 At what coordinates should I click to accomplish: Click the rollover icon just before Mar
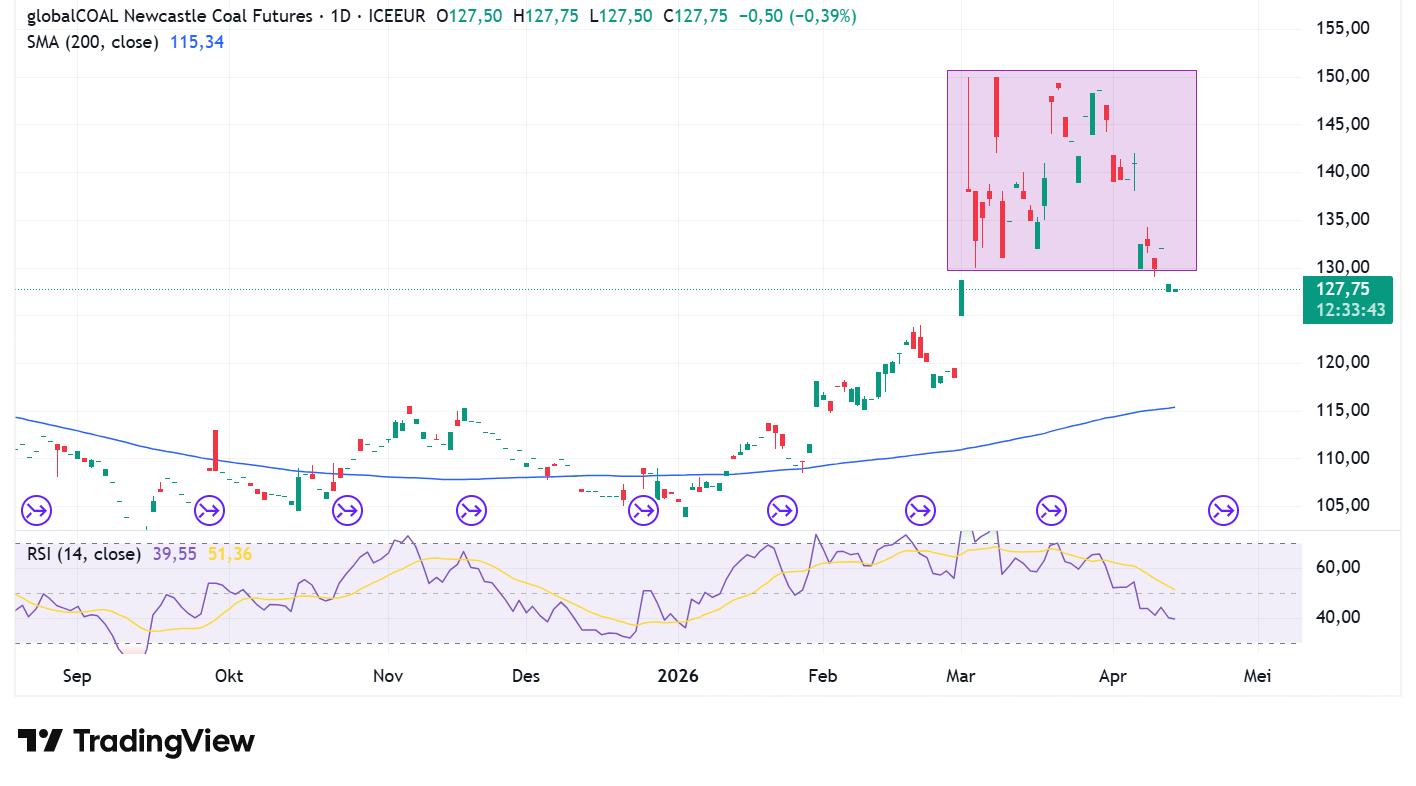coord(920,512)
